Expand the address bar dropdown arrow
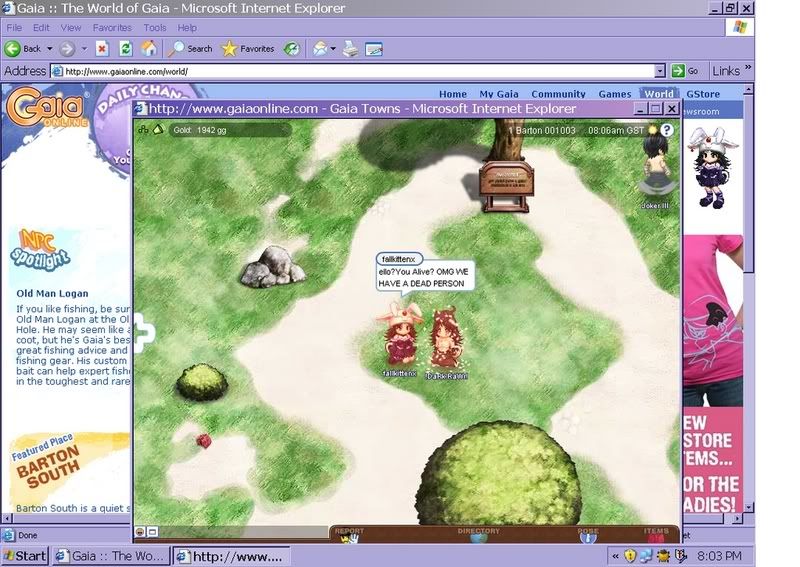The height and width of the screenshot is (567, 800). pyautogui.click(x=660, y=71)
